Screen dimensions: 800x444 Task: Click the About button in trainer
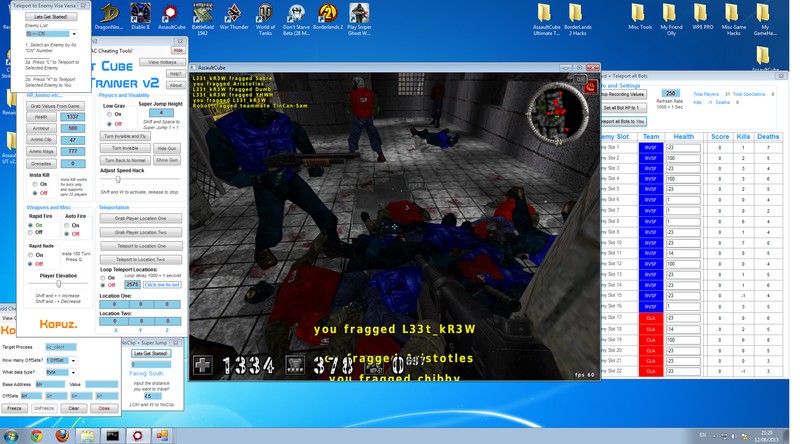pyautogui.click(x=176, y=85)
